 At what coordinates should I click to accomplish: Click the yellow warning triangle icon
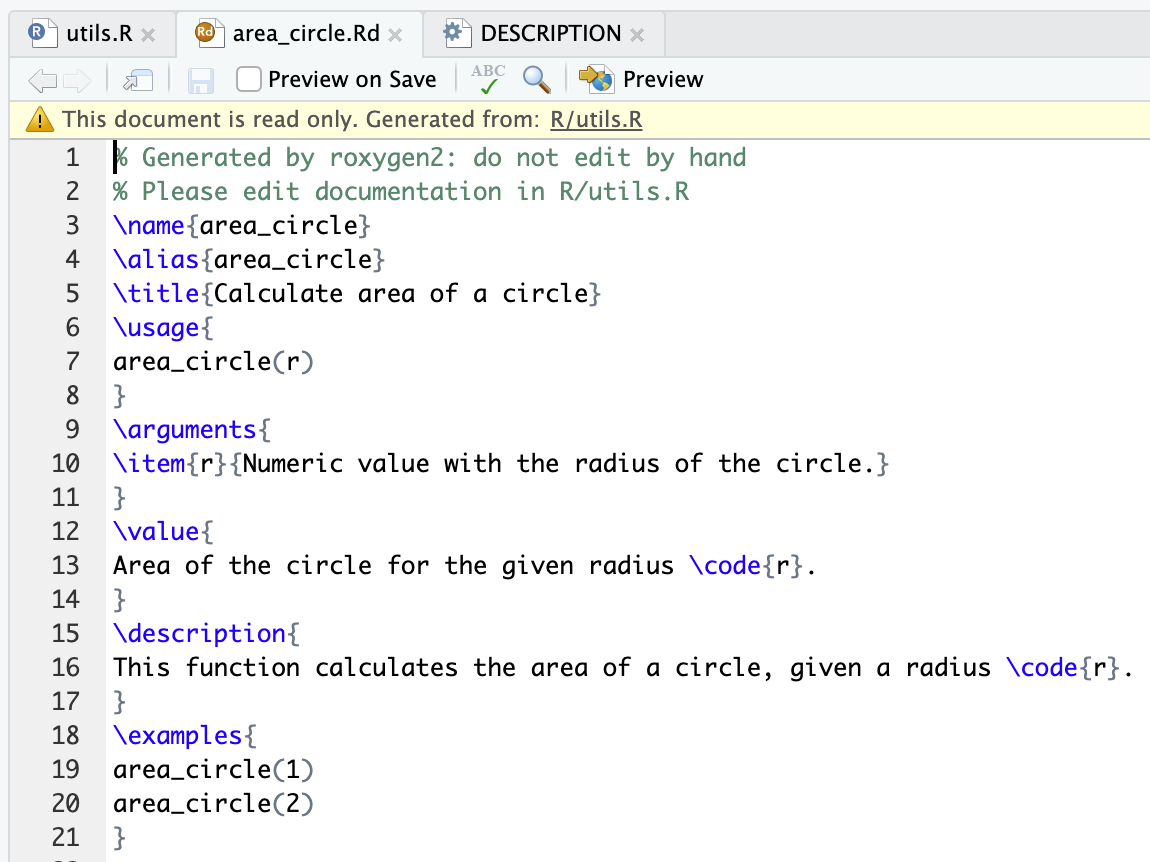tap(40, 120)
